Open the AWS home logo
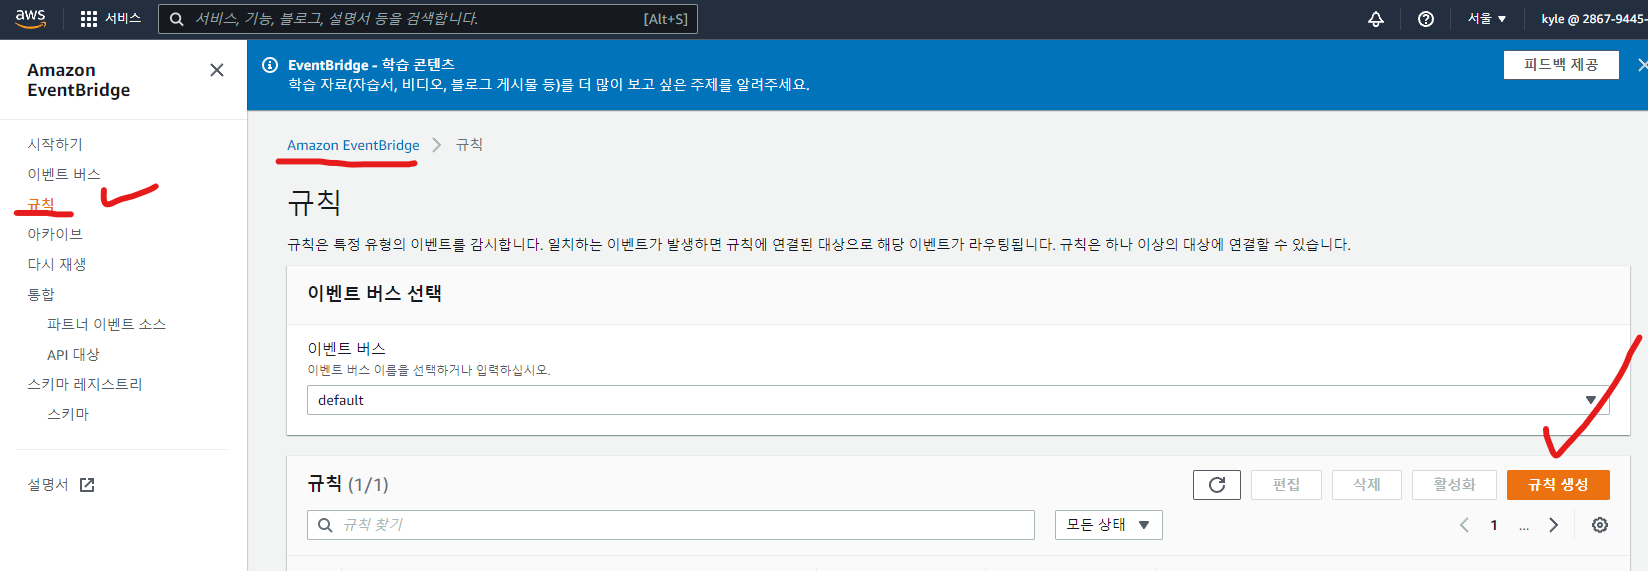This screenshot has height=571, width=1648. click(x=31, y=19)
